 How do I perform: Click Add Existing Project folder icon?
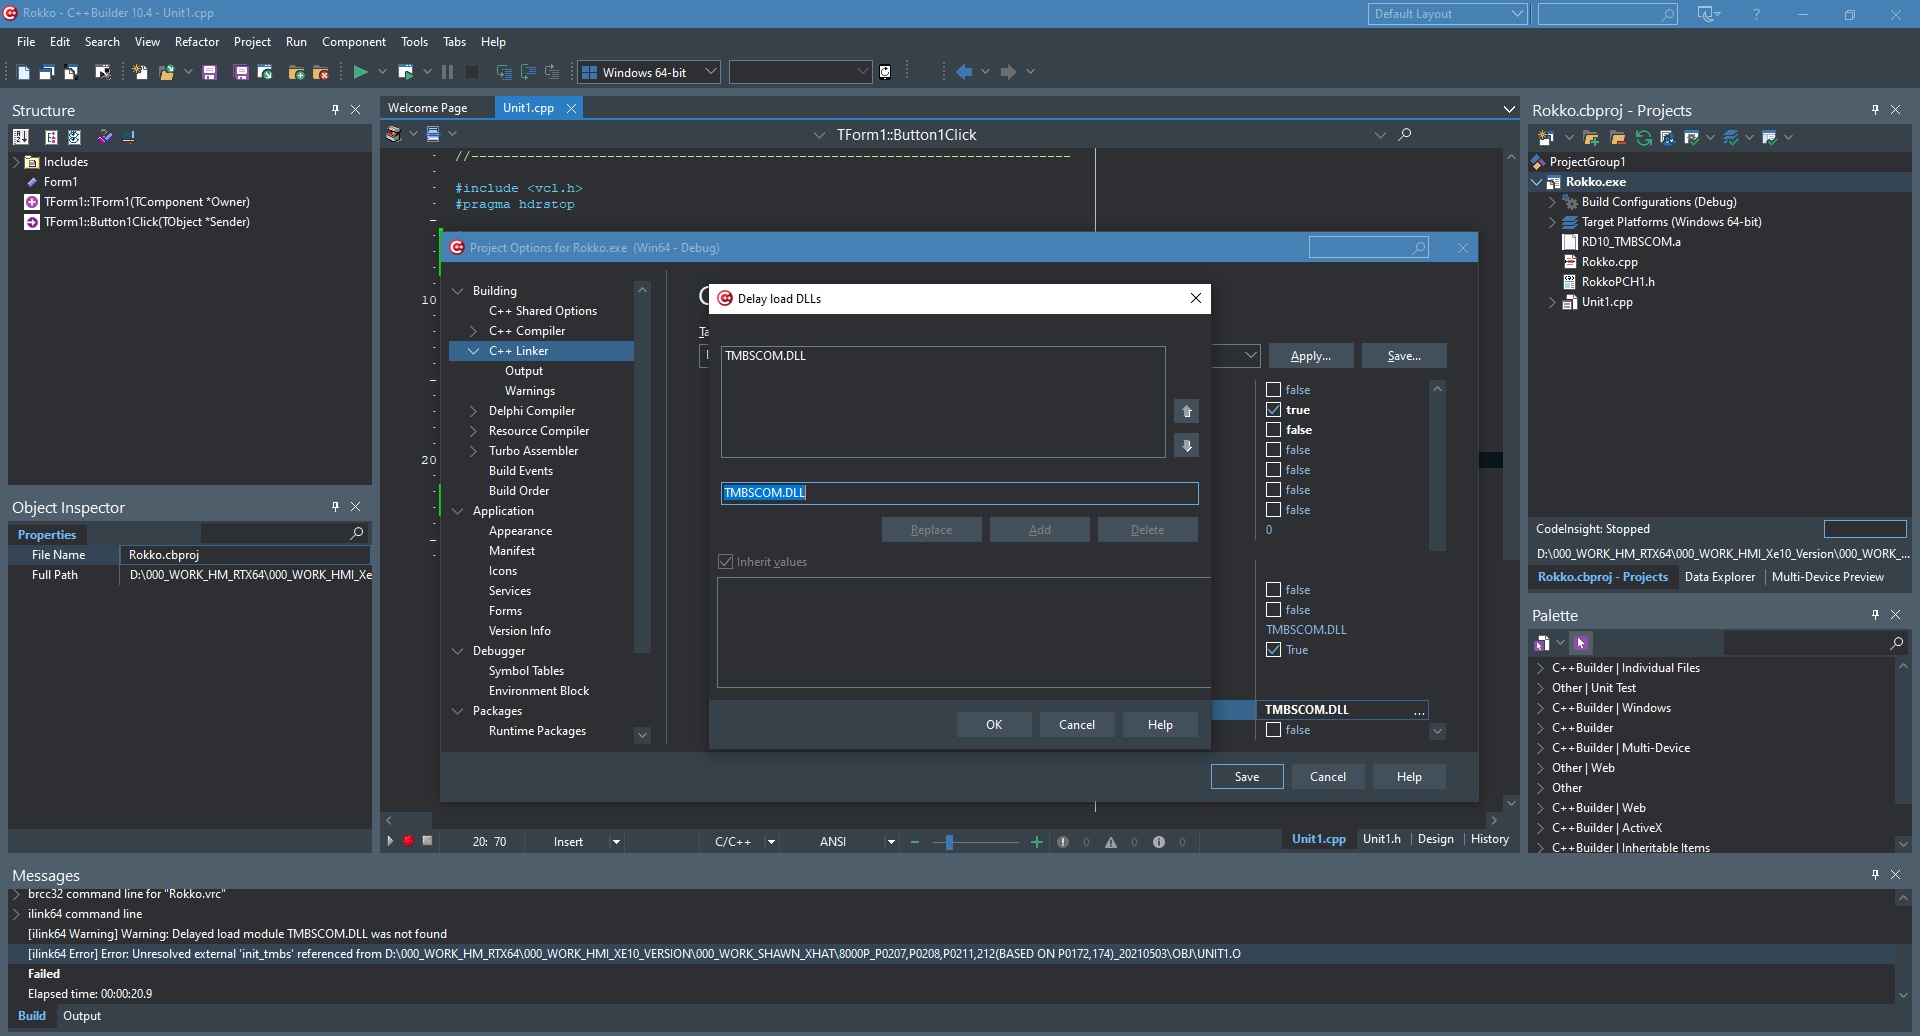(x=1591, y=138)
